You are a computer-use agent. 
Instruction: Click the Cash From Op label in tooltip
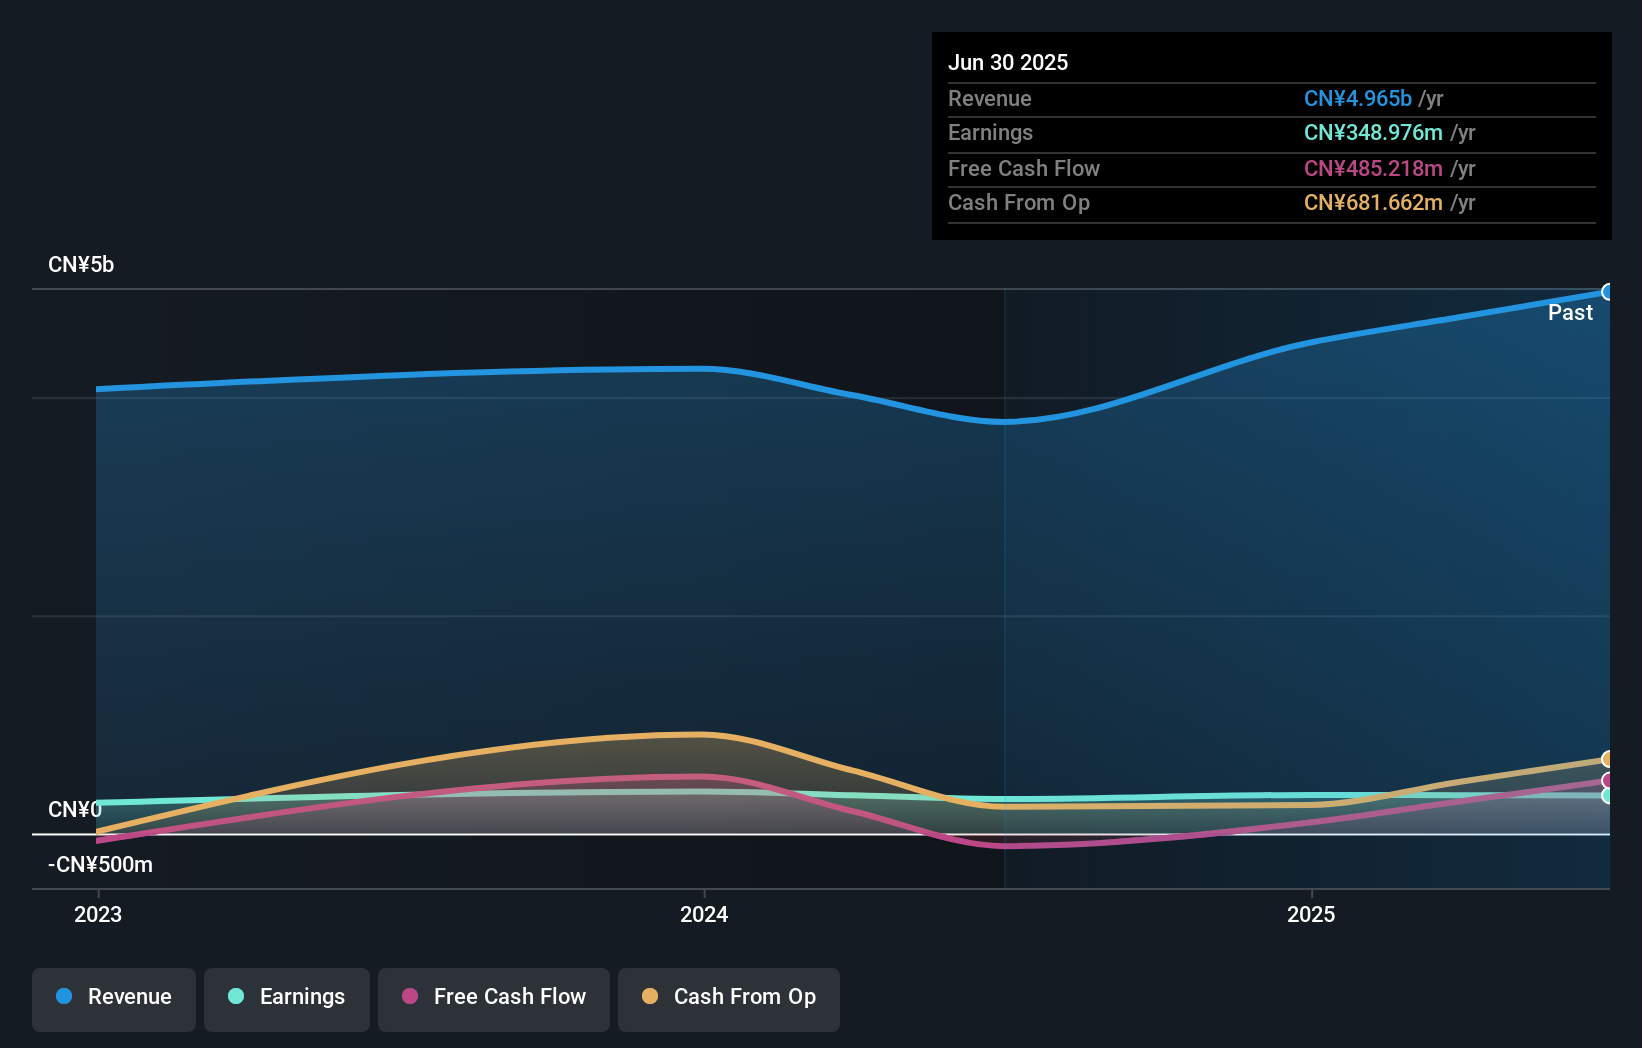[x=1019, y=202]
